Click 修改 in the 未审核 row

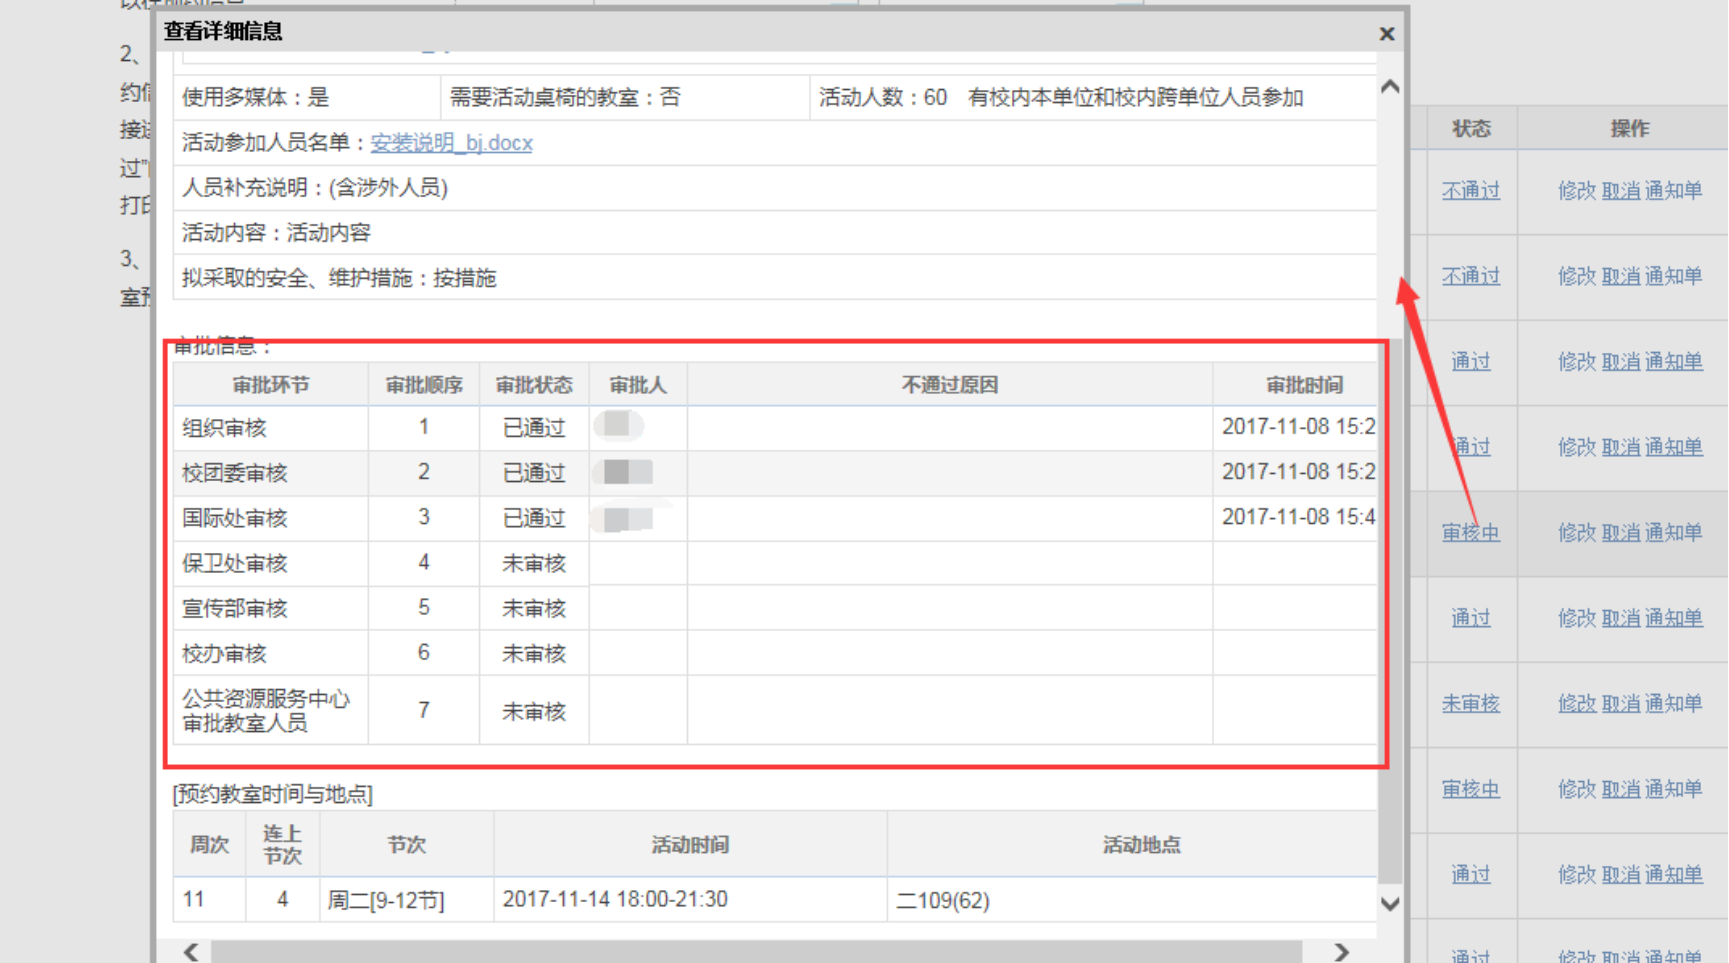[1576, 704]
